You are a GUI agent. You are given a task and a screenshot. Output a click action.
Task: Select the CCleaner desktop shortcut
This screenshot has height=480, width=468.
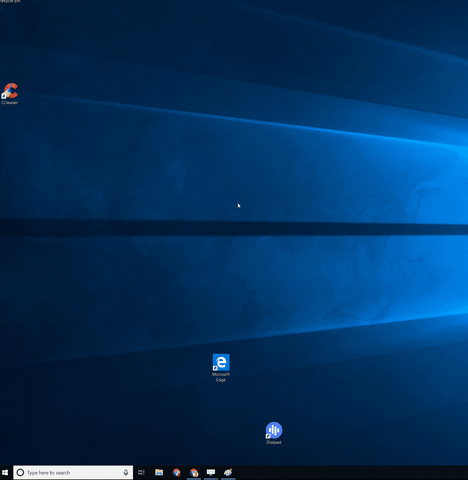10,93
